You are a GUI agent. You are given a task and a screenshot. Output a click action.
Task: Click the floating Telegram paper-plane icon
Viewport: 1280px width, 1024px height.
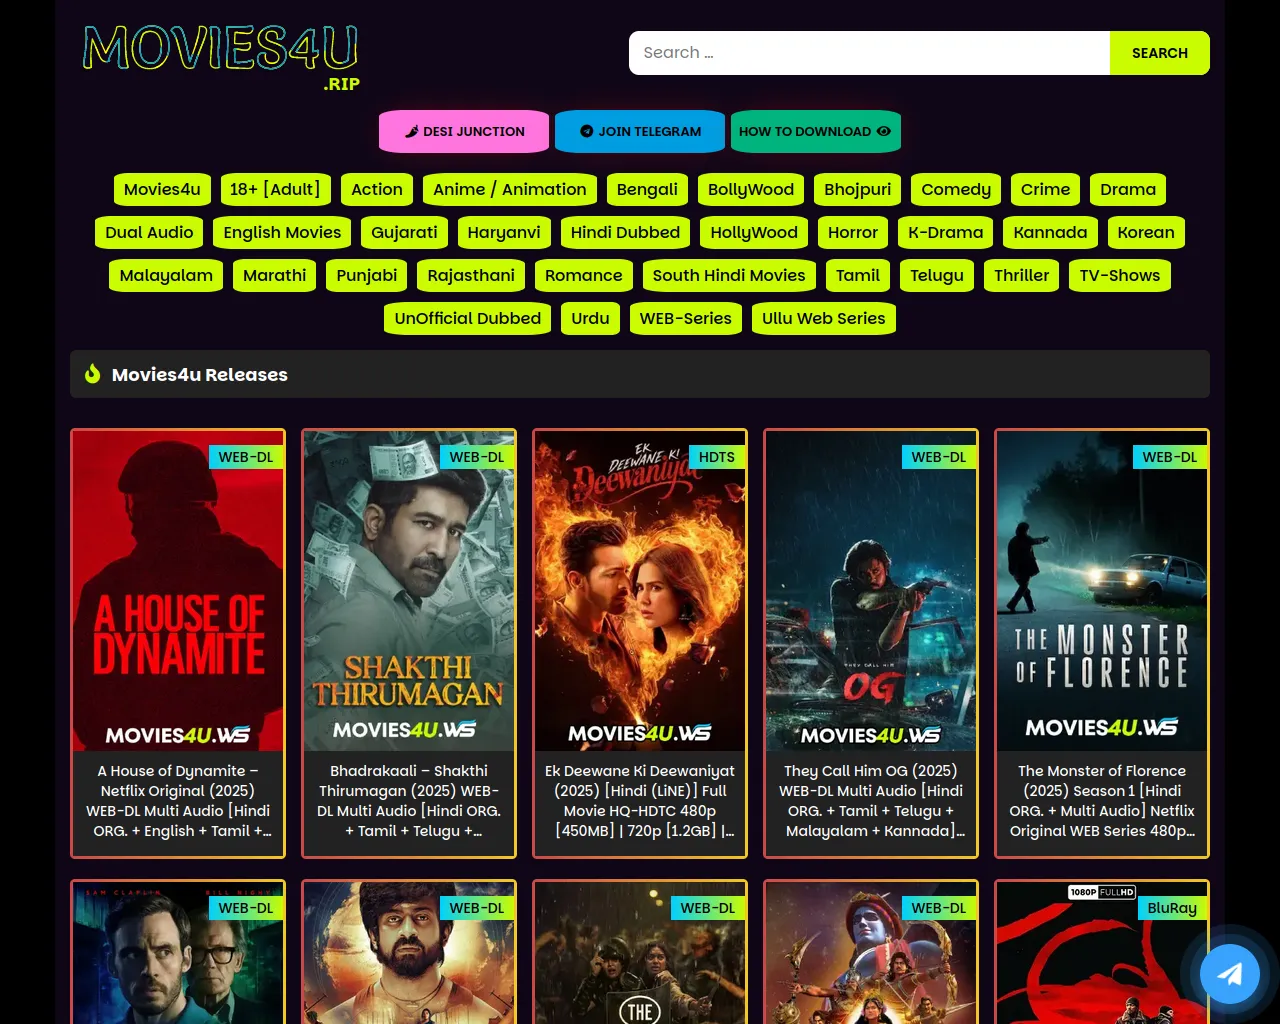tap(1229, 973)
